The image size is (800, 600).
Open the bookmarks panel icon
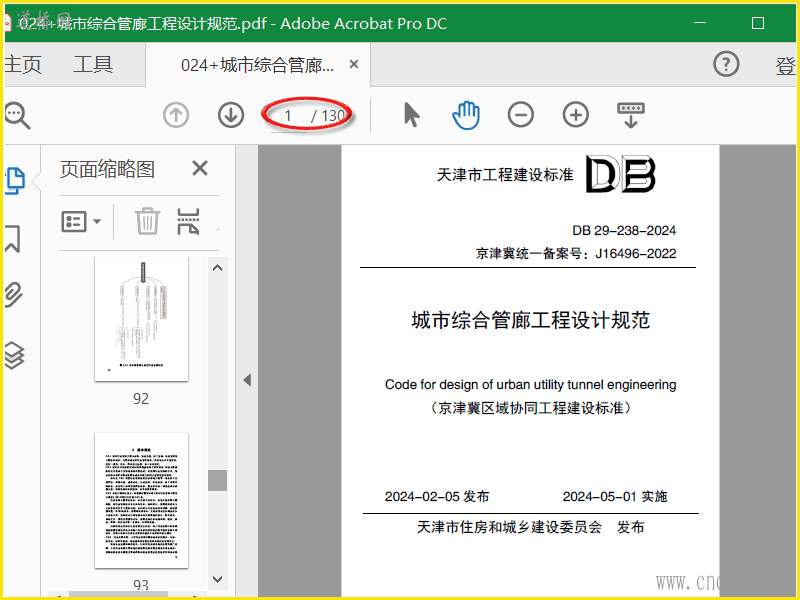click(x=13, y=239)
